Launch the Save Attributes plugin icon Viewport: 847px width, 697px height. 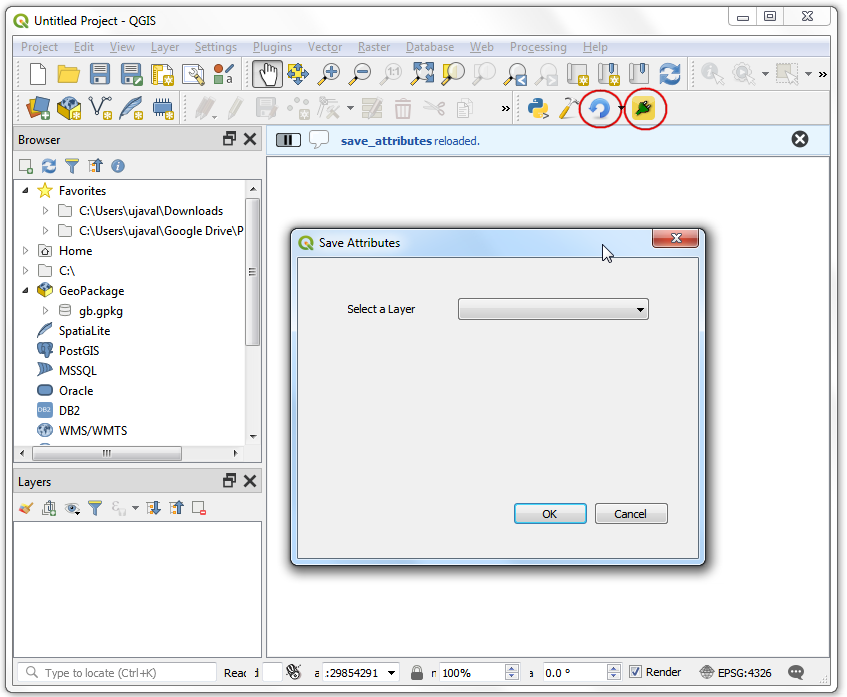[644, 108]
